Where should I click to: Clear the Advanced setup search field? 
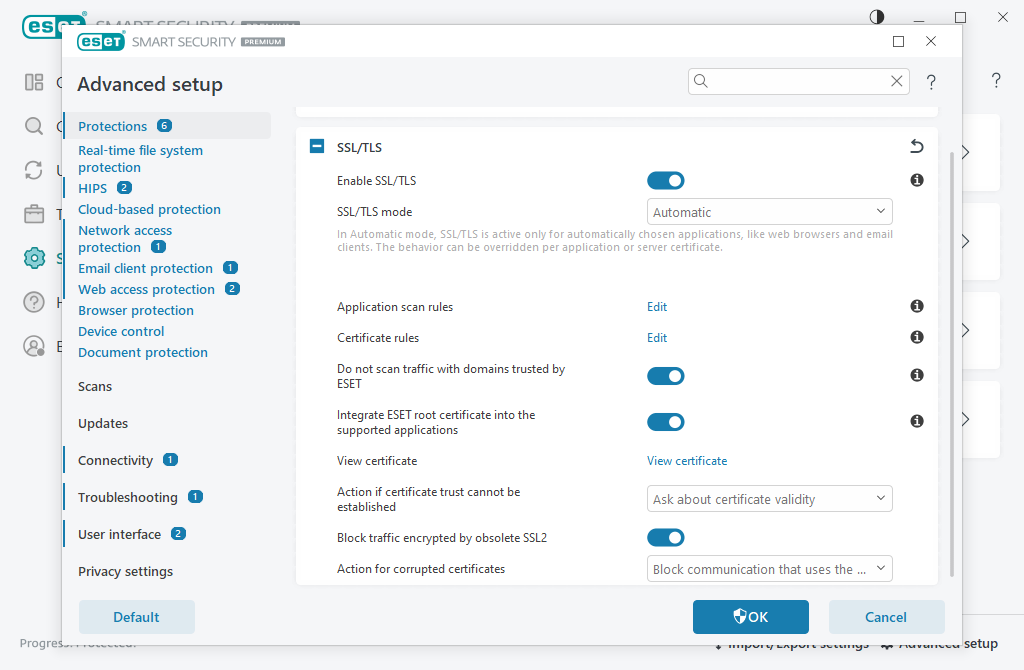(x=897, y=81)
